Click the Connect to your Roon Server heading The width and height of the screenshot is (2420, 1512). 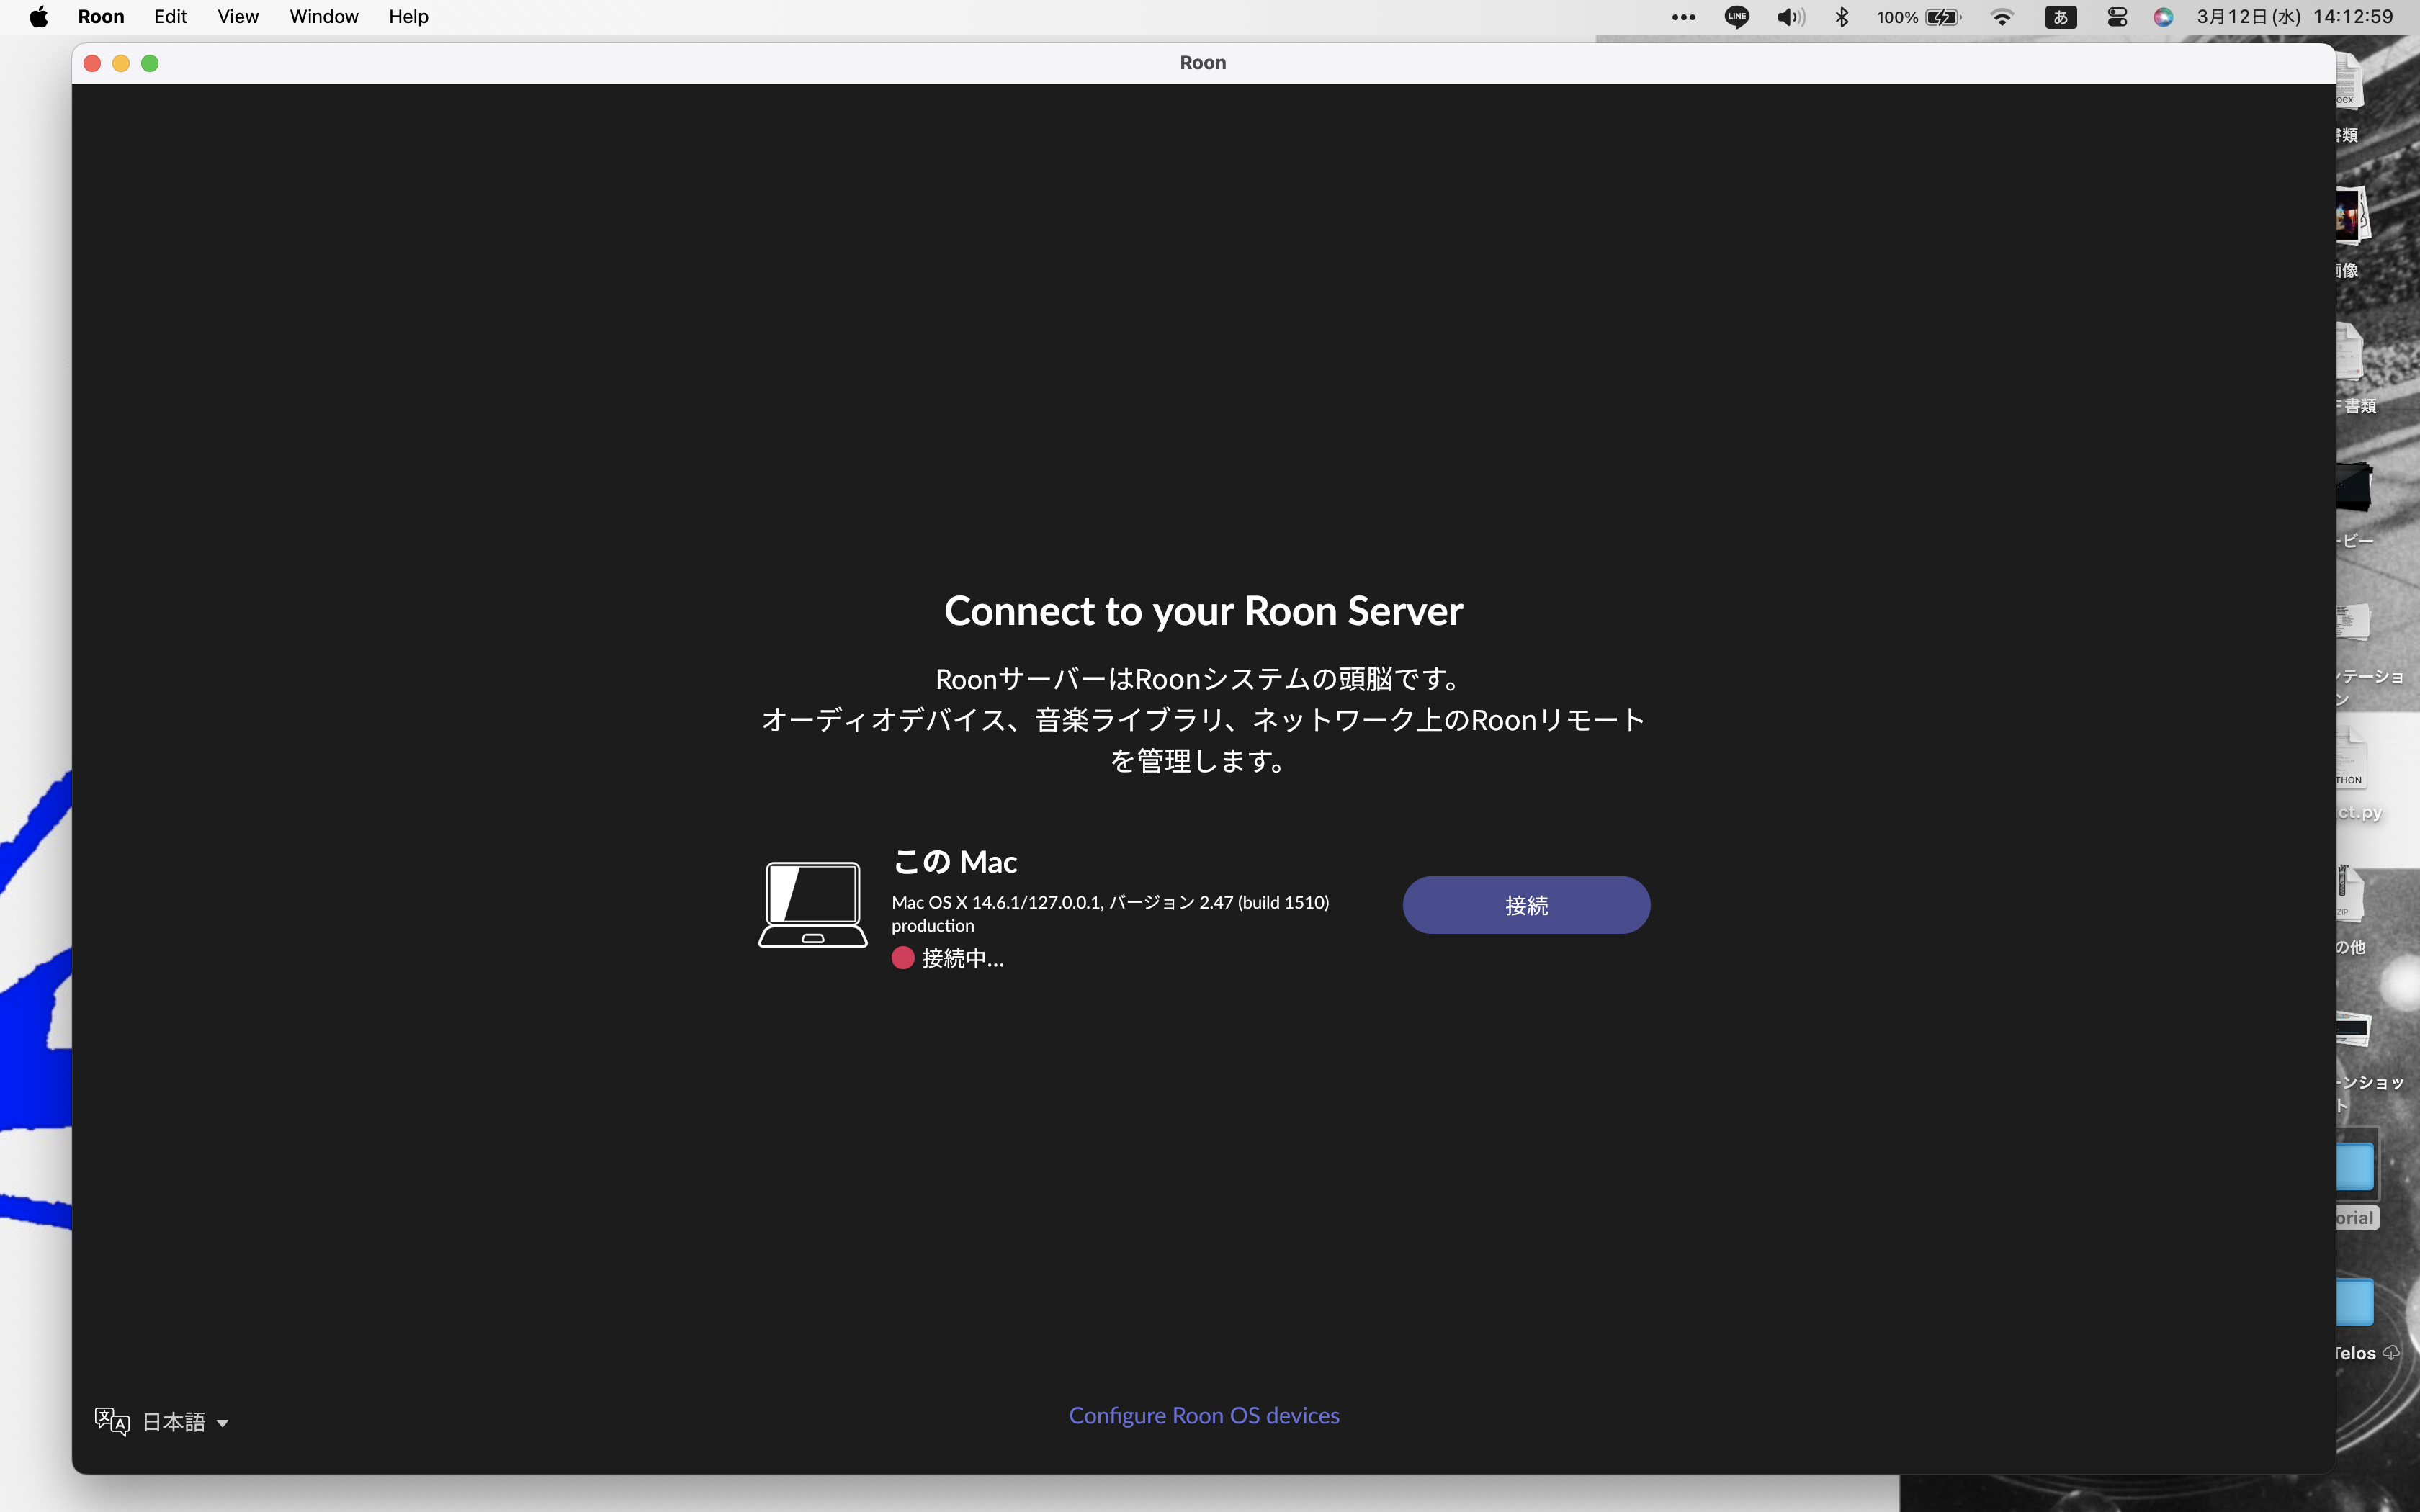pyautogui.click(x=1203, y=611)
